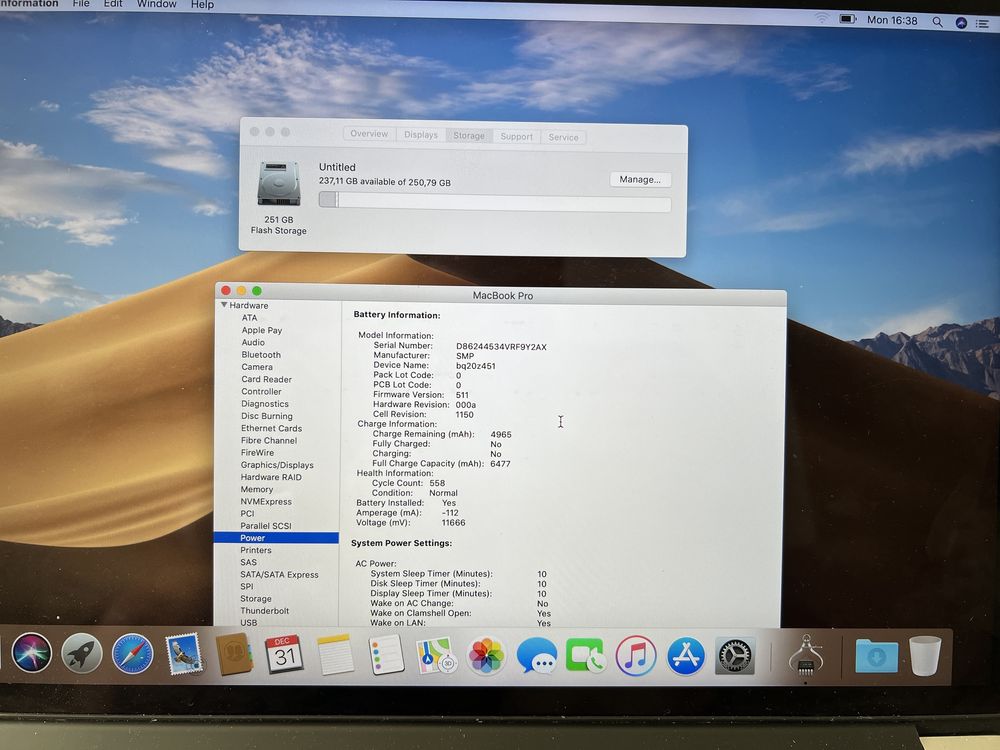Select Bluetooth in the sidebar
This screenshot has height=750, width=1000.
(x=261, y=355)
